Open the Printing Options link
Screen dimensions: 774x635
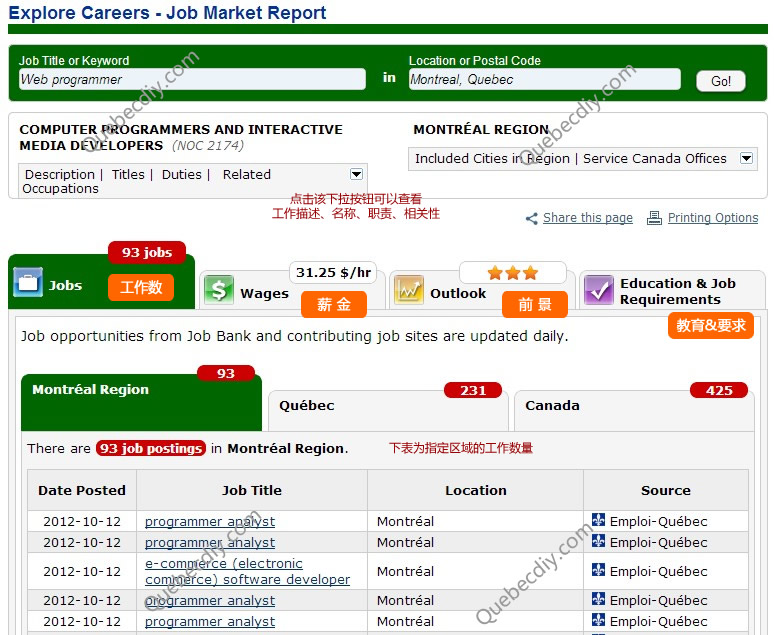pyautogui.click(x=712, y=218)
